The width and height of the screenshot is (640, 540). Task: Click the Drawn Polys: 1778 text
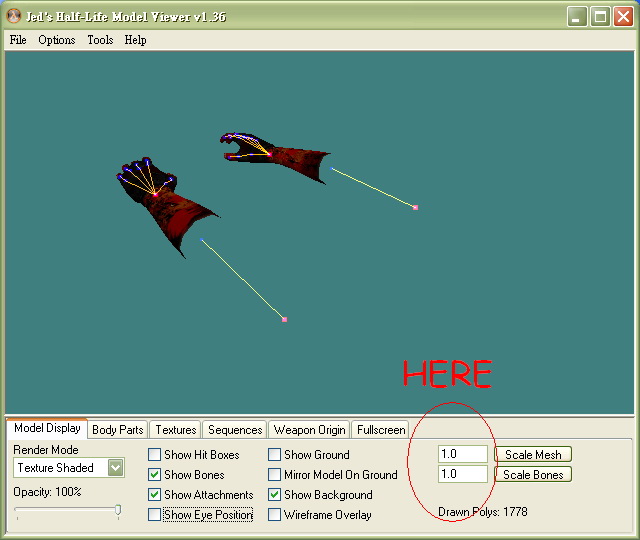tap(482, 512)
